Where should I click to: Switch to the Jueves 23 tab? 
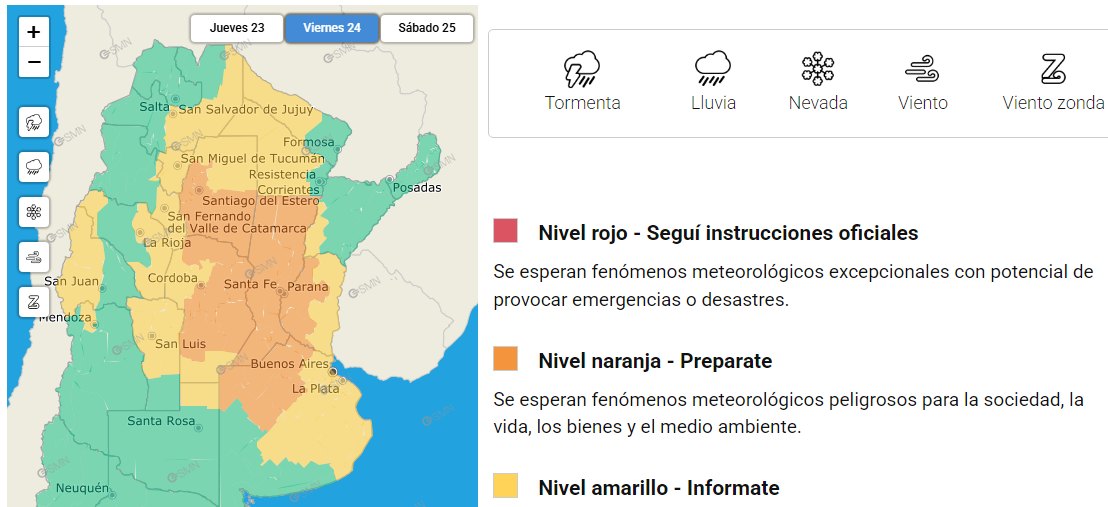(237, 28)
